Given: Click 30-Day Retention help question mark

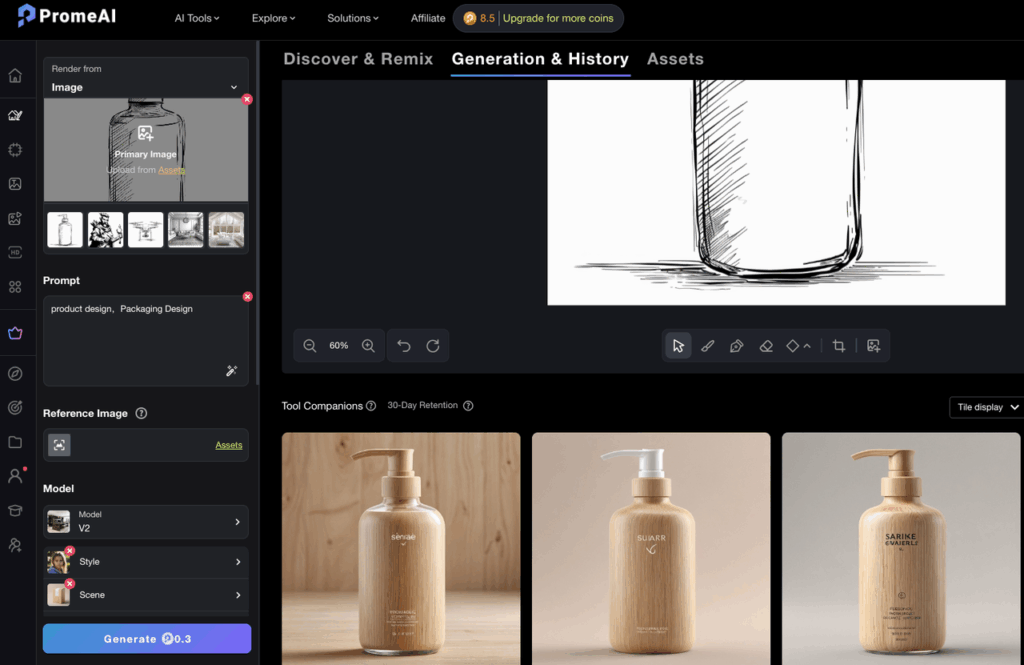Looking at the screenshot, I should point(468,406).
